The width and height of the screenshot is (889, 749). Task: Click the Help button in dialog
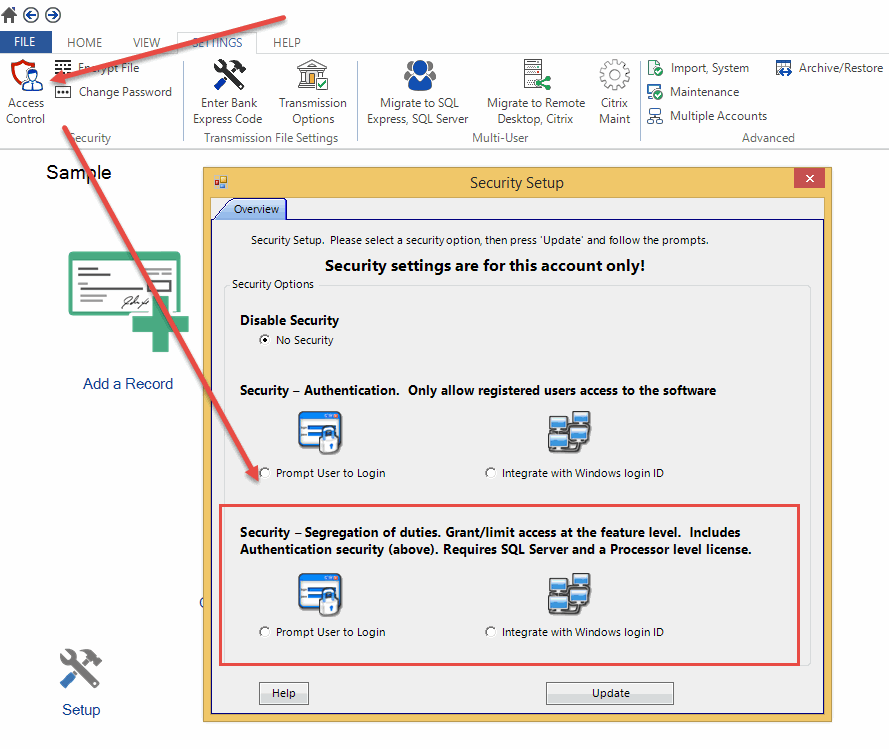click(284, 693)
